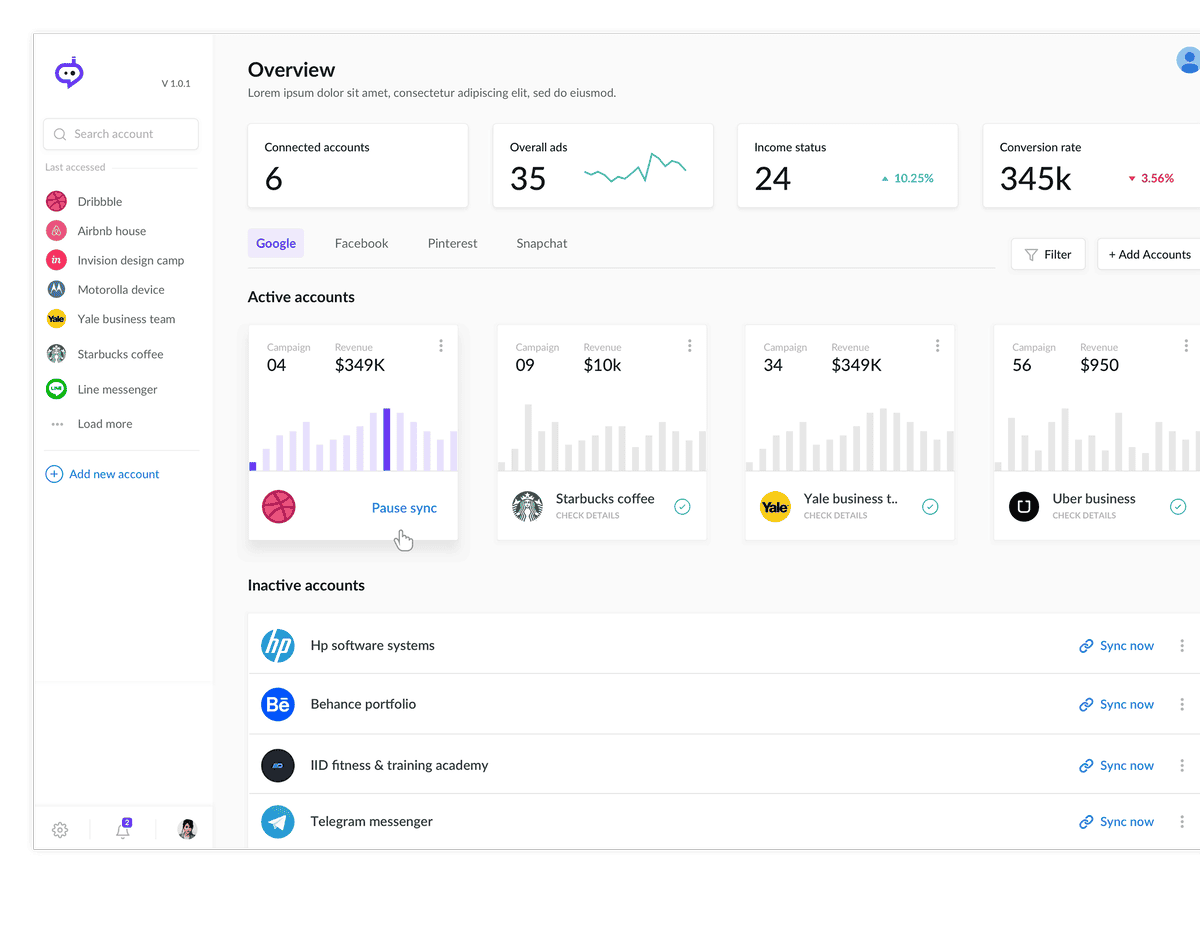Toggle the checkmark on Yale business card

pos(930,506)
